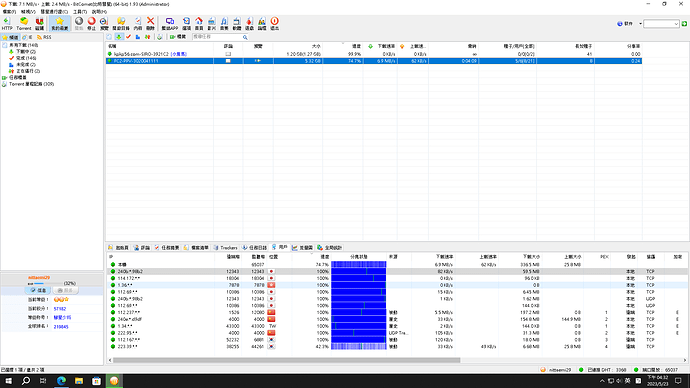690x388 pixels.
Task: Click the magnet link toolbar icon
Action: [40, 23]
